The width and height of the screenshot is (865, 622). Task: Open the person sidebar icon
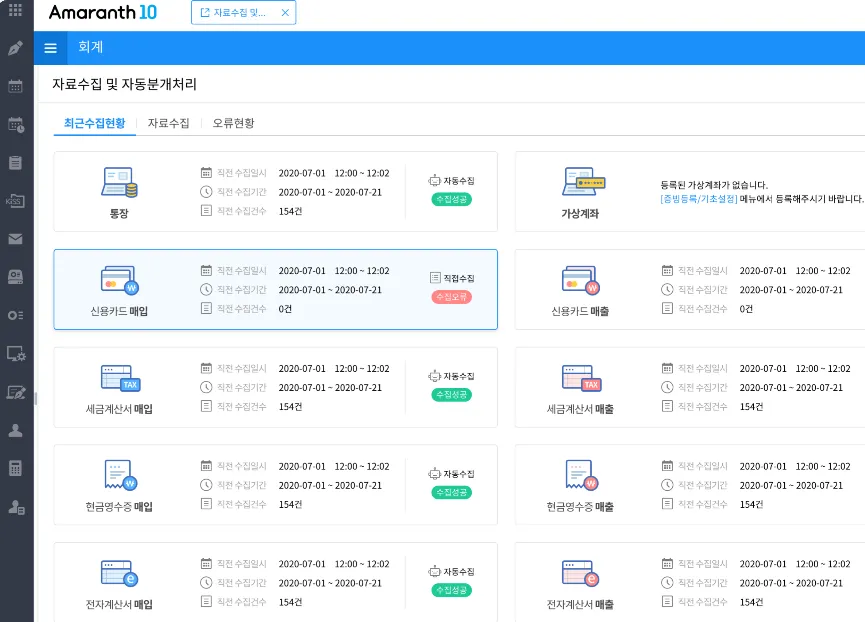coord(15,430)
